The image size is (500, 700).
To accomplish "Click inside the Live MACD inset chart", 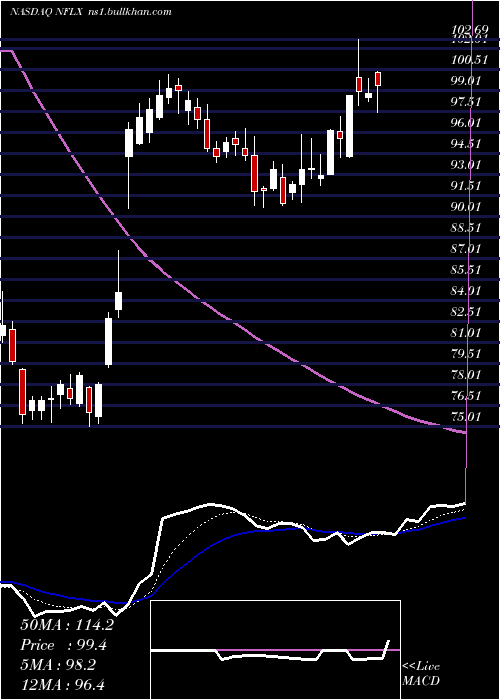I will pos(275,650).
